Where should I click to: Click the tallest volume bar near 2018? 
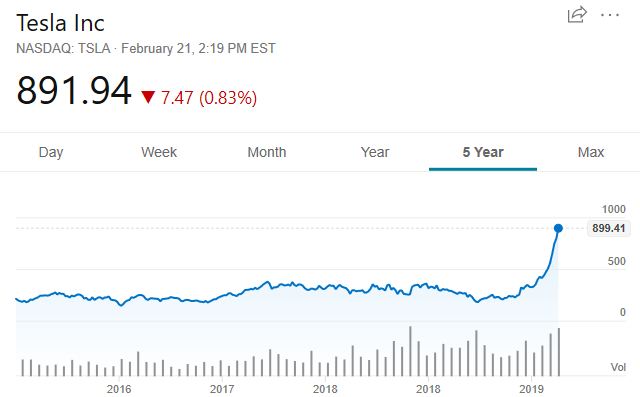click(410, 351)
